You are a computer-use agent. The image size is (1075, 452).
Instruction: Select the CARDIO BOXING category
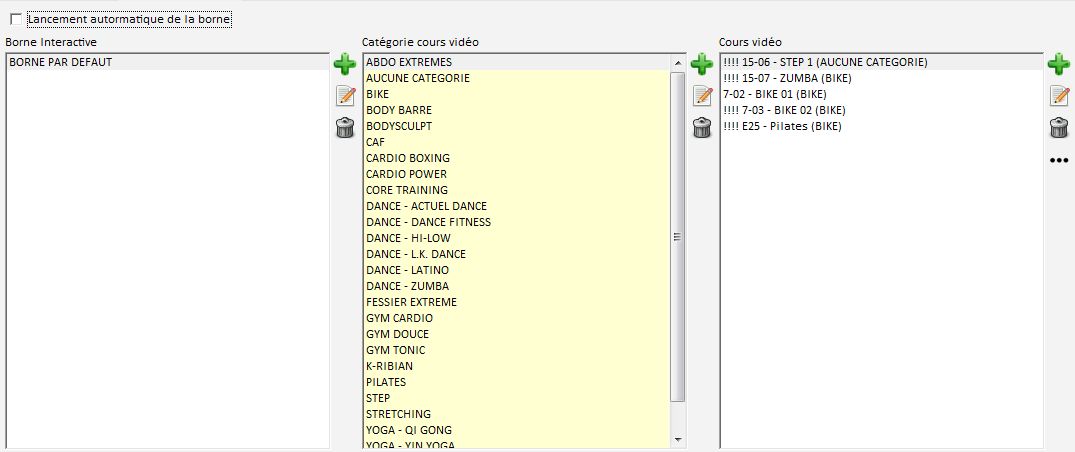point(407,158)
